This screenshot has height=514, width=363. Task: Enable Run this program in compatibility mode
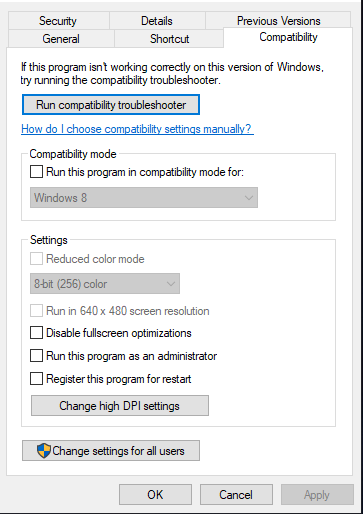tap(36, 172)
